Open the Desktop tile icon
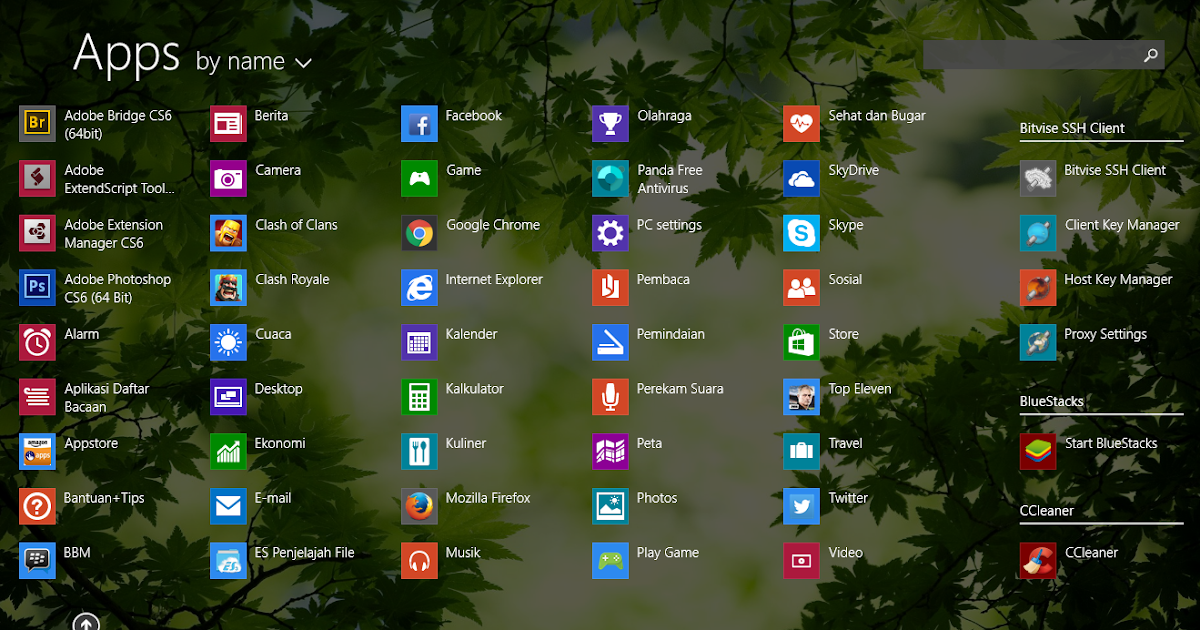This screenshot has height=630, width=1200. (x=228, y=397)
